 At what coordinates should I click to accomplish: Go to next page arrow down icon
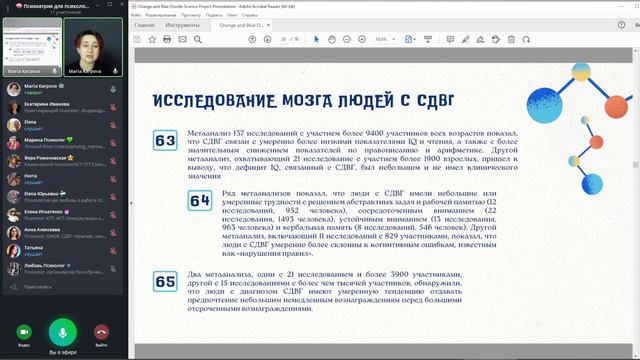[x=267, y=40]
